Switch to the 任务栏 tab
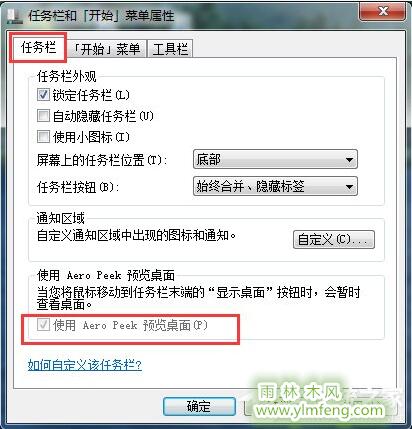The height and width of the screenshot is (429, 412). [x=39, y=48]
